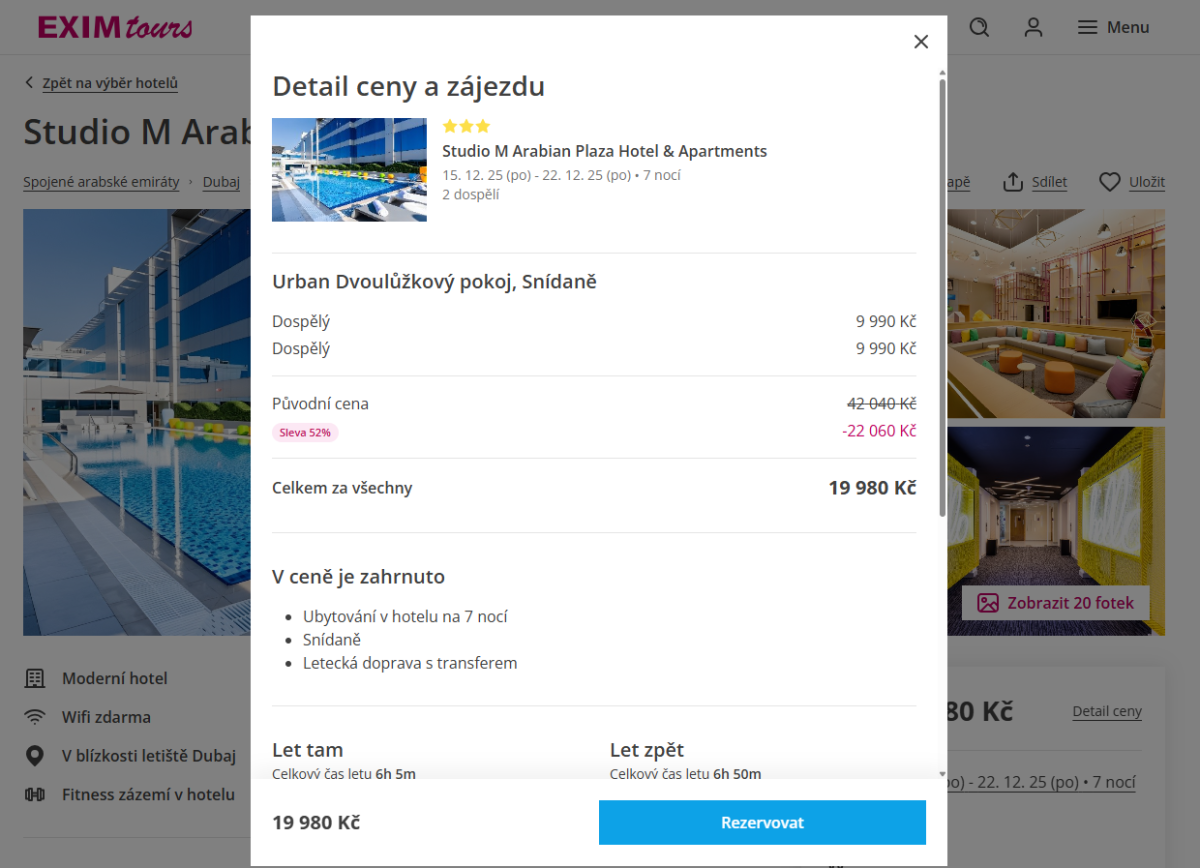Click the EXIM tours logo
Image resolution: width=1200 pixels, height=868 pixels.
(115, 27)
